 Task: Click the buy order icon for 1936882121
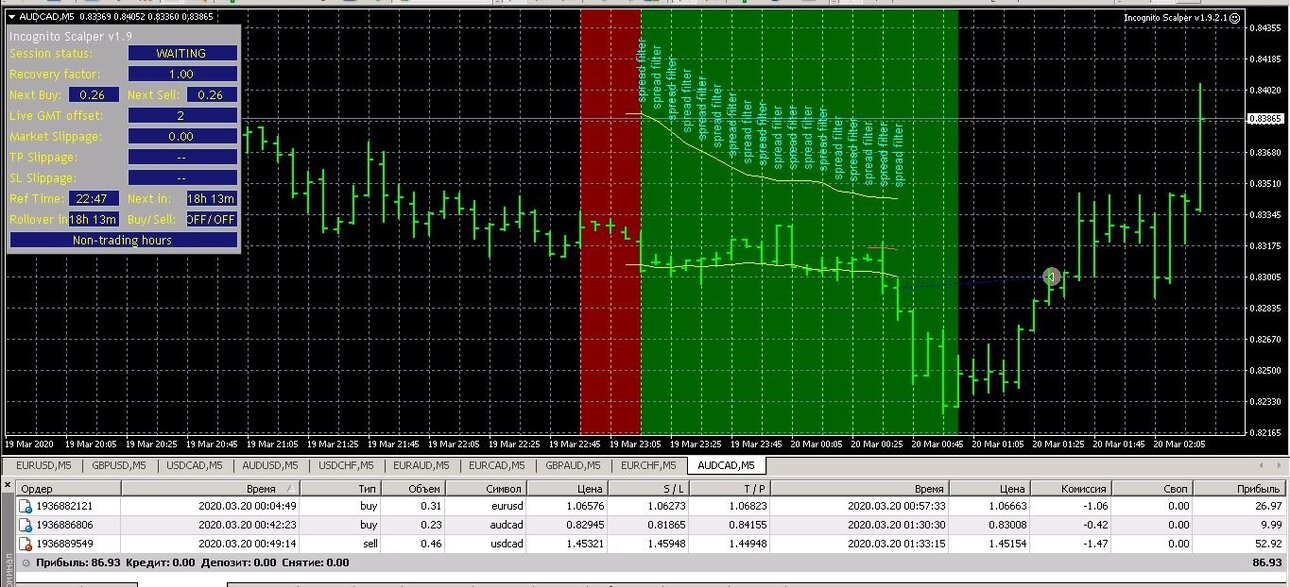point(25,506)
